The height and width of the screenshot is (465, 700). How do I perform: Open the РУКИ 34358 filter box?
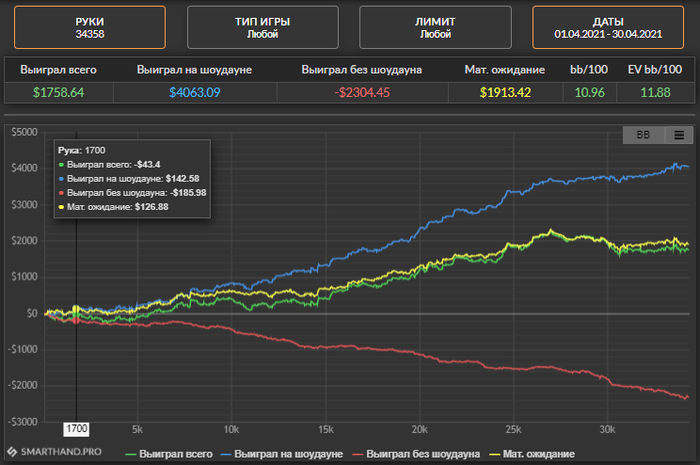90,27
